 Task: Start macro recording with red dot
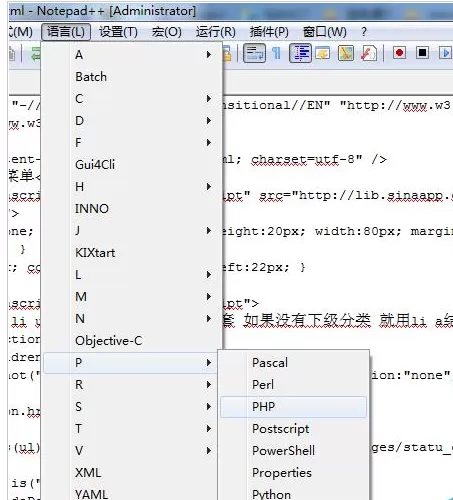click(399, 53)
